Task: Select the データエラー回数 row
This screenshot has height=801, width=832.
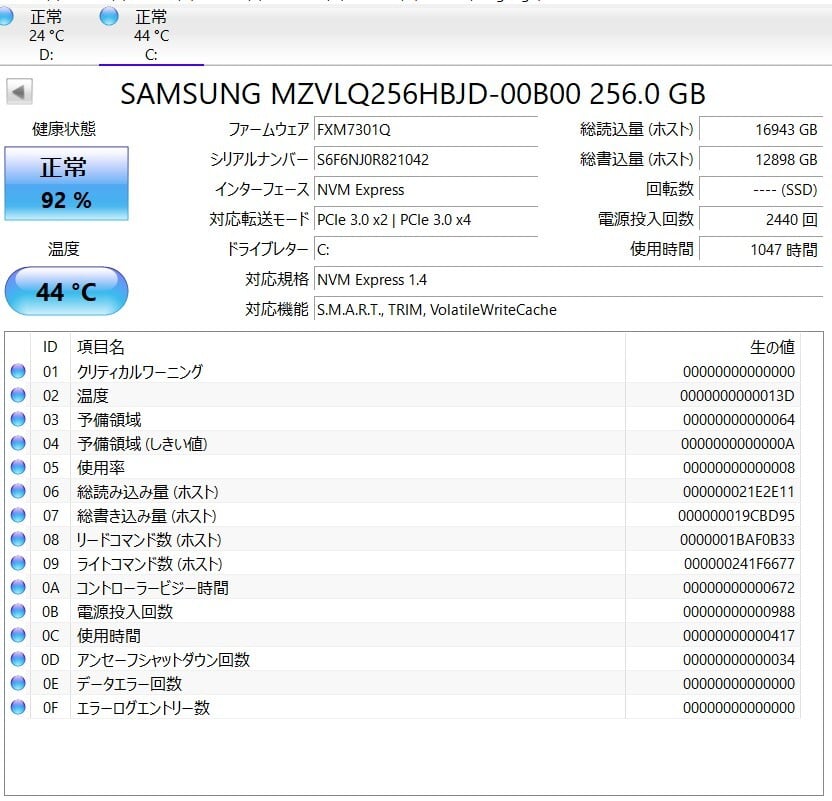Action: (x=130, y=684)
